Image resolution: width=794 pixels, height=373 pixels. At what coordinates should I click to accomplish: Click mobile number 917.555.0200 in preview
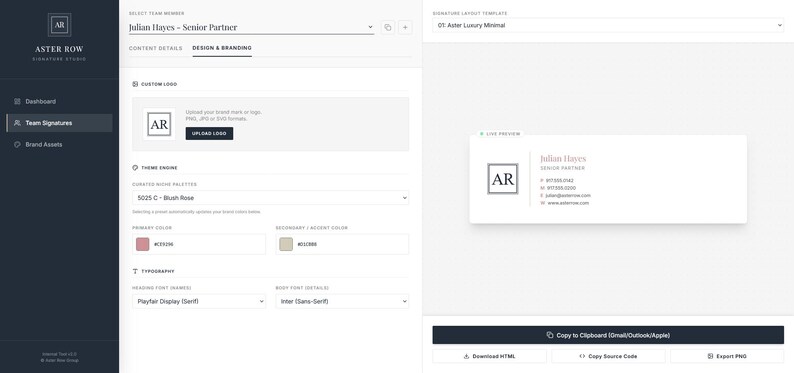(561, 188)
